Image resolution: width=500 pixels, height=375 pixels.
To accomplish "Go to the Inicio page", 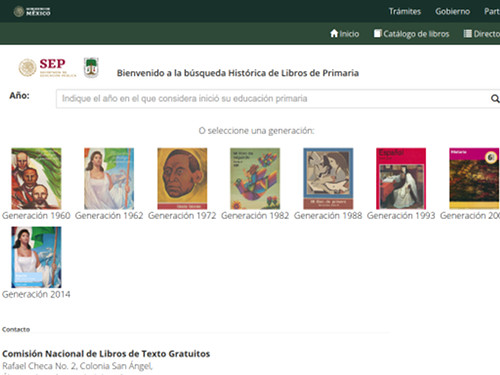I will tap(344, 34).
